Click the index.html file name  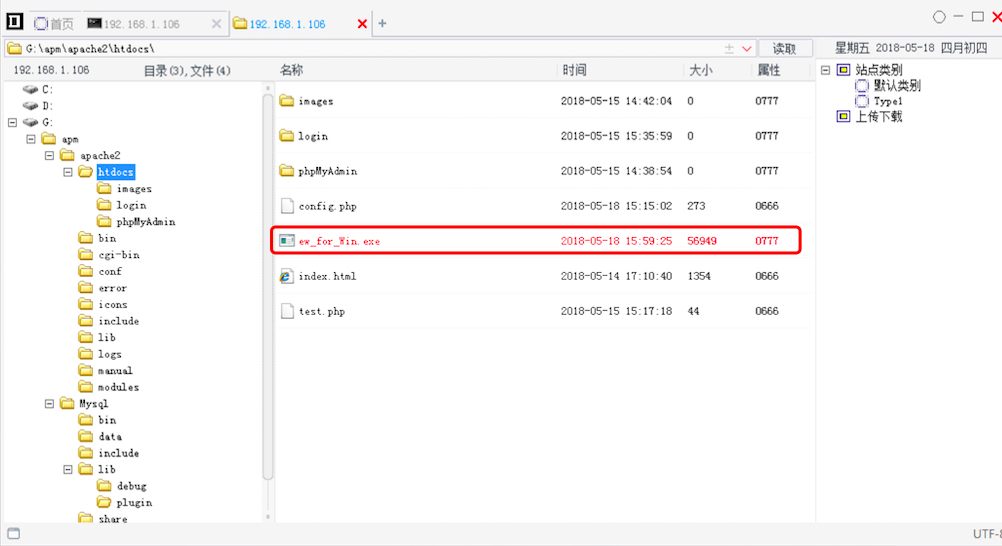(327, 276)
